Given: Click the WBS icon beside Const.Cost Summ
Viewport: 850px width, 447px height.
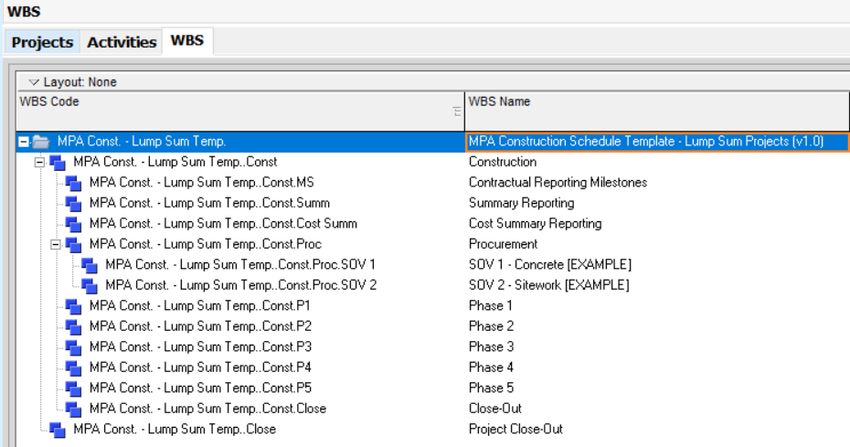Looking at the screenshot, I should point(73,224).
